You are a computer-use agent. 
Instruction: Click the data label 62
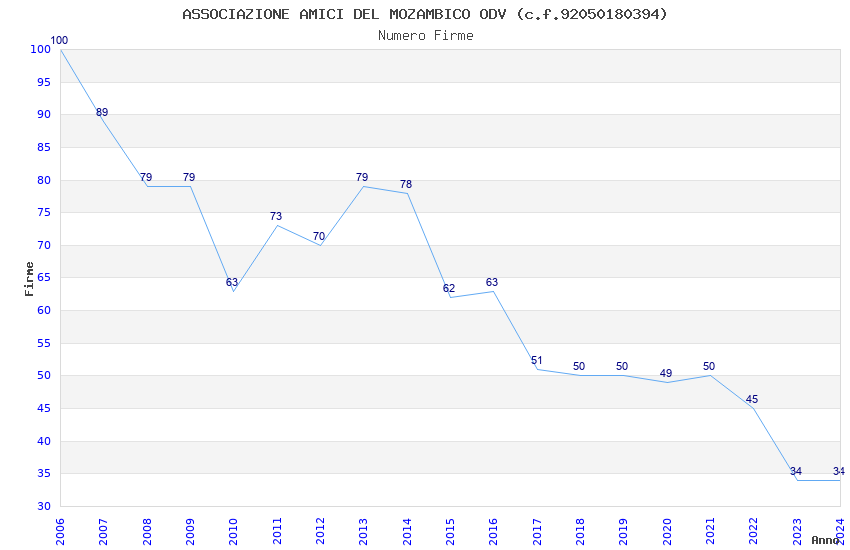449,288
